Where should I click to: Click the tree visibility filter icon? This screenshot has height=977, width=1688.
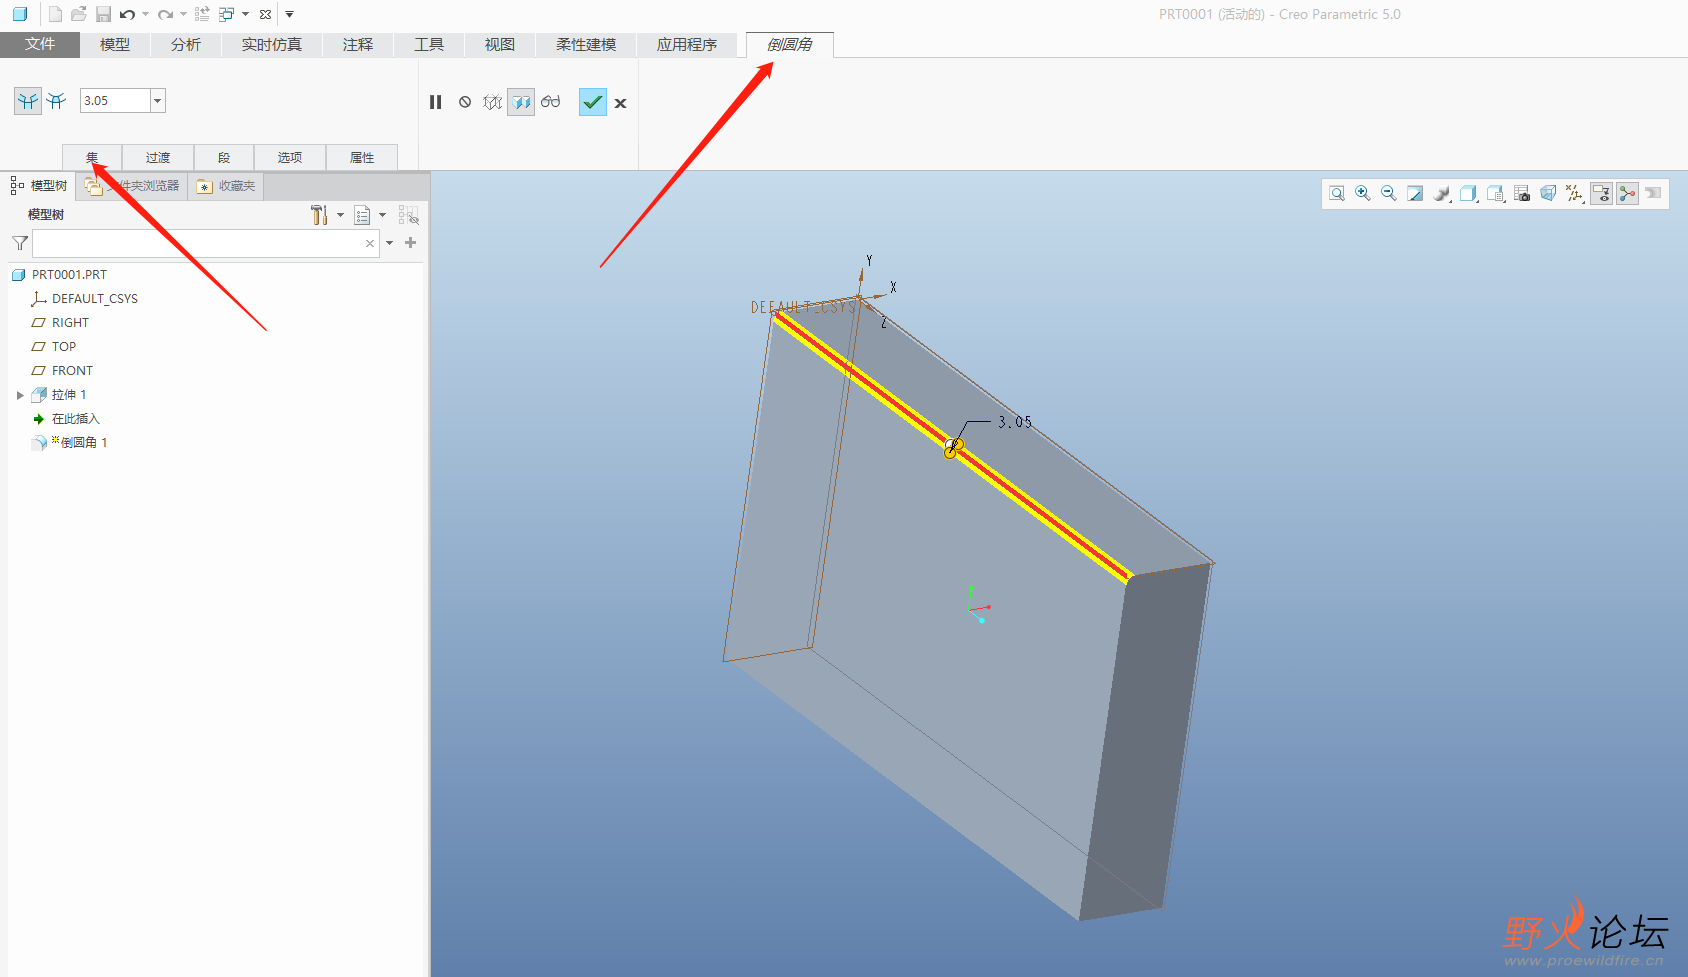coord(408,215)
